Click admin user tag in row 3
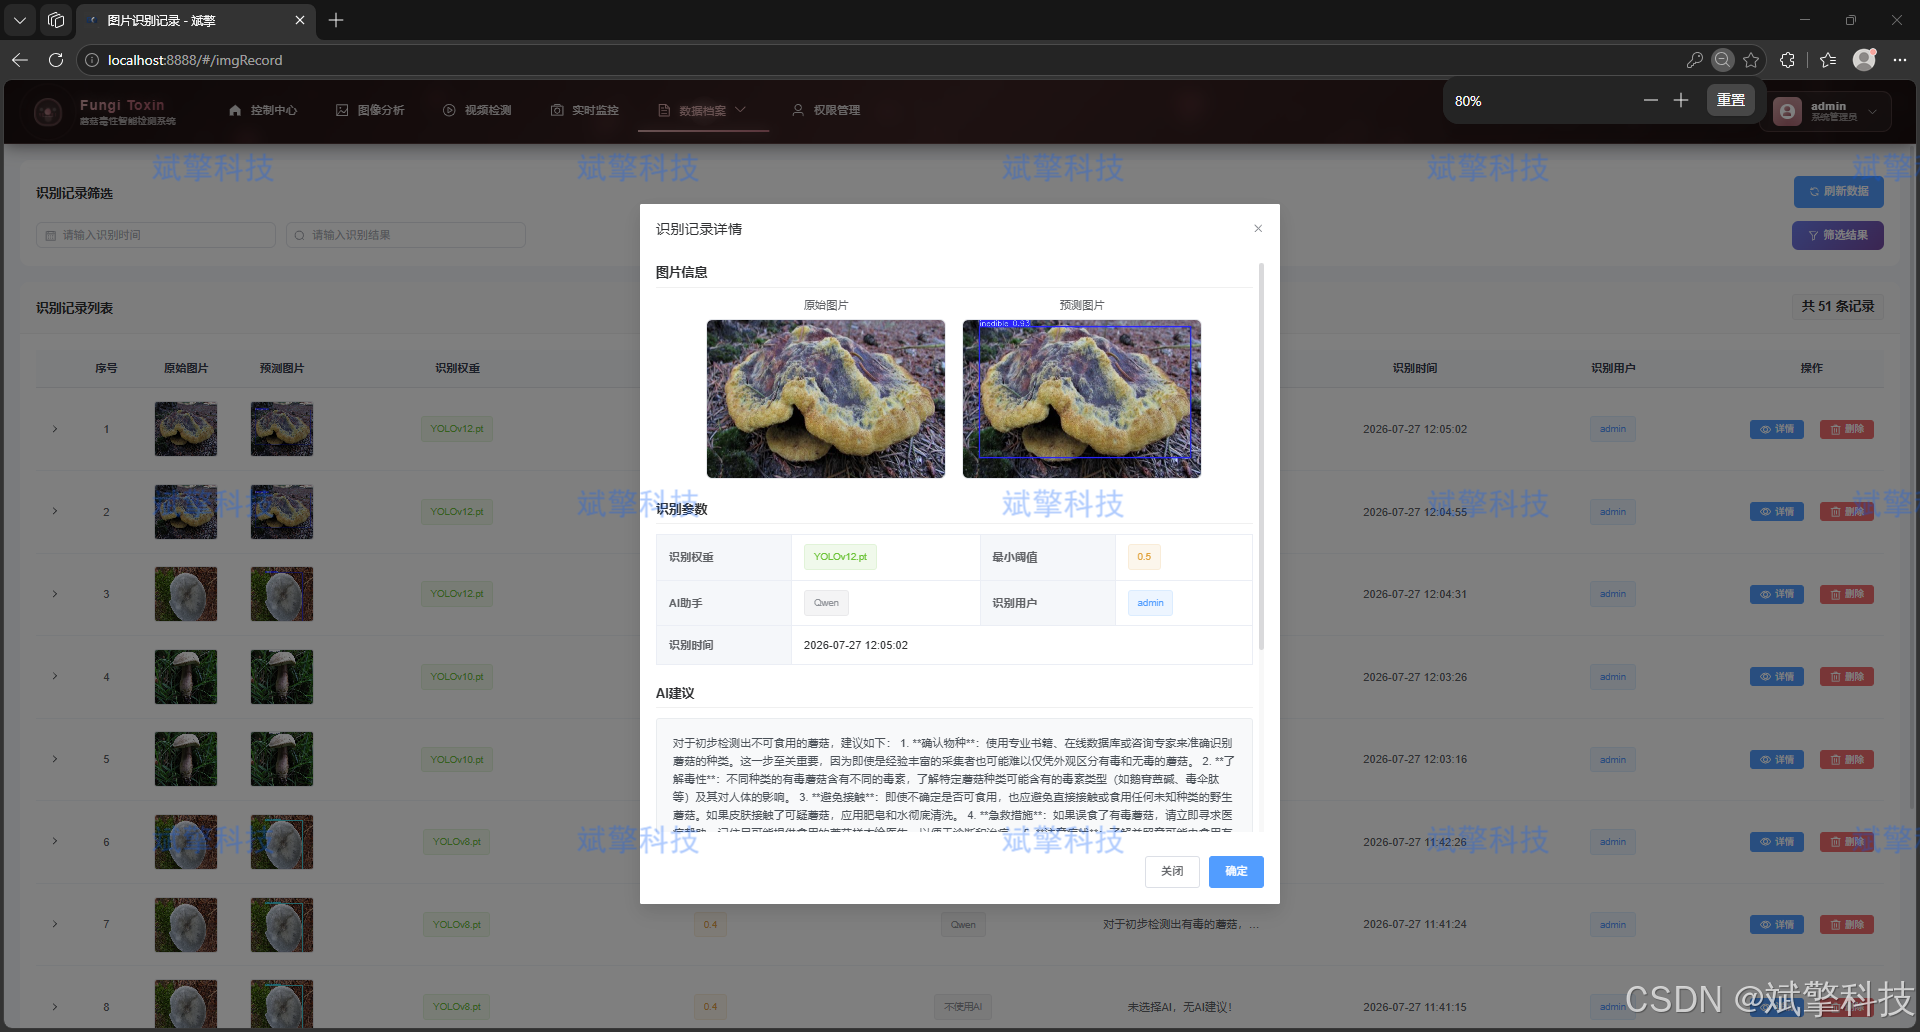The width and height of the screenshot is (1920, 1032). 1613,594
